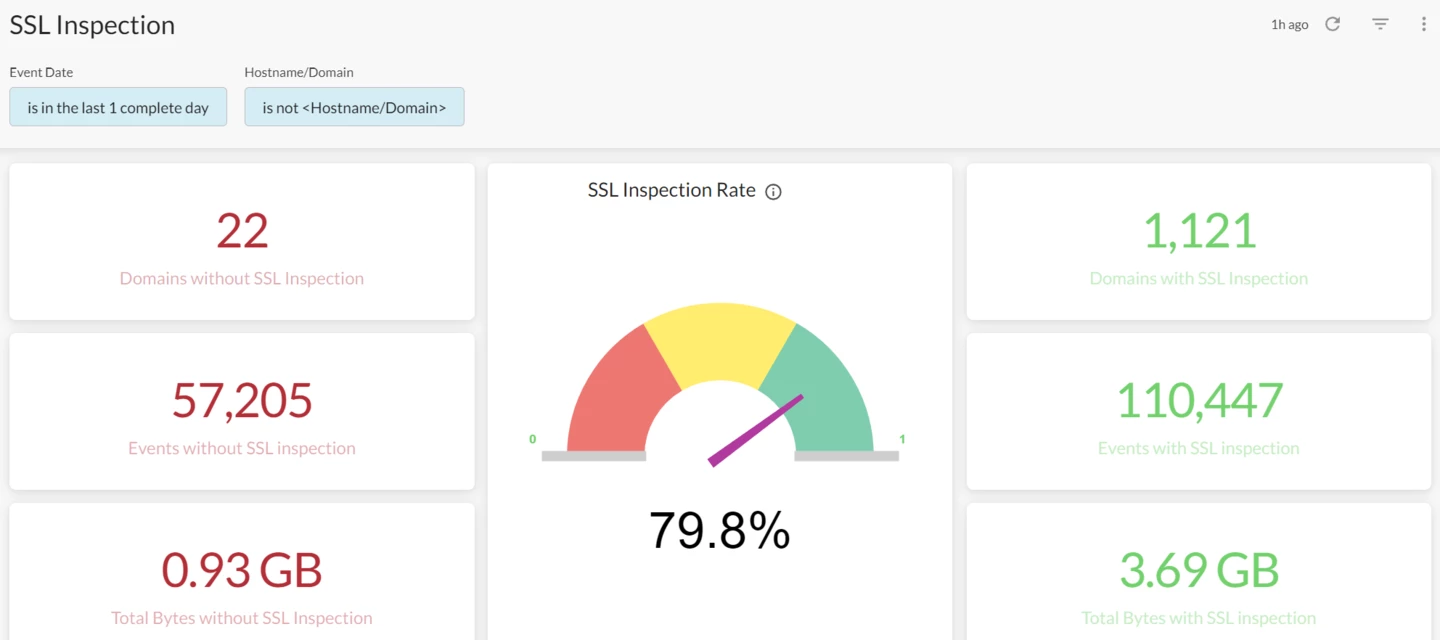Click the SSL Inspection dashboard title
The image size is (1440, 640).
point(92,25)
